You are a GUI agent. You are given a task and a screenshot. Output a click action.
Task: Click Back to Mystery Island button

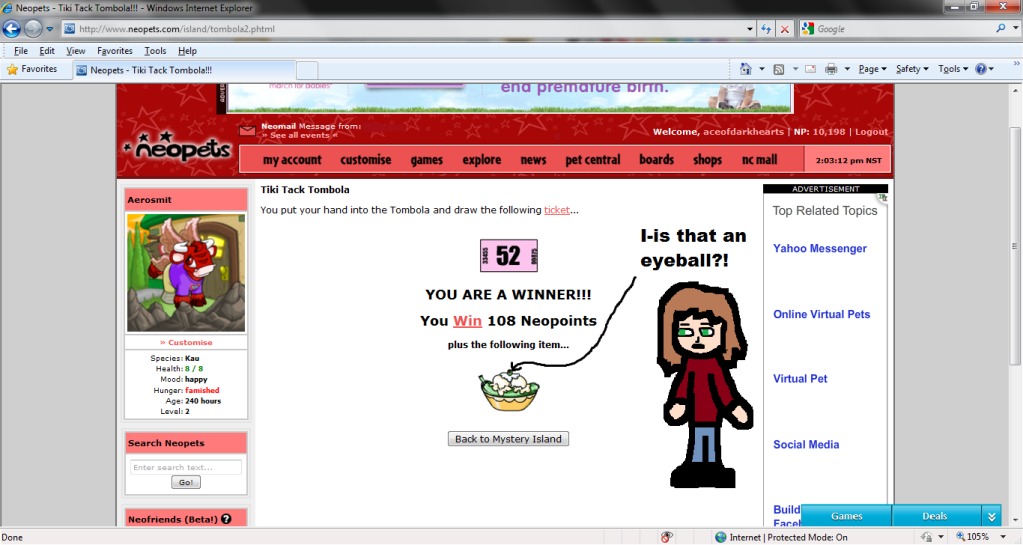click(508, 439)
